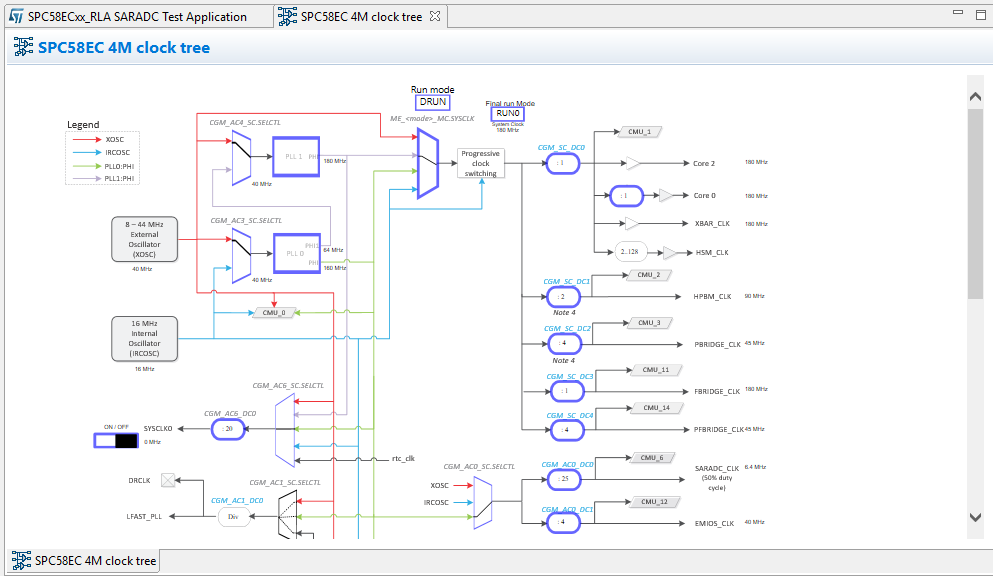
Task: Edit the CGM_SC_DC1 divider for HPBM_CLK
Action: [562, 296]
